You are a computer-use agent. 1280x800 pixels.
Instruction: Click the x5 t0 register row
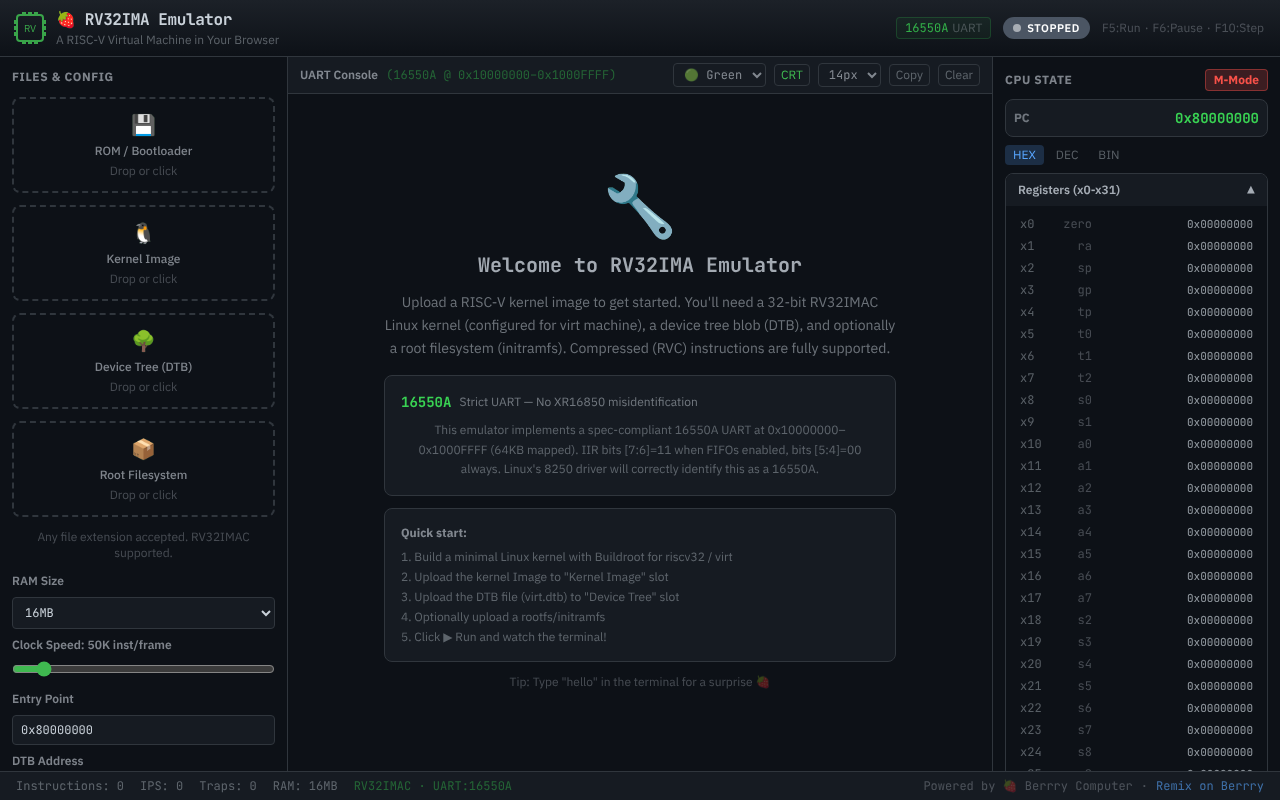tap(1136, 334)
